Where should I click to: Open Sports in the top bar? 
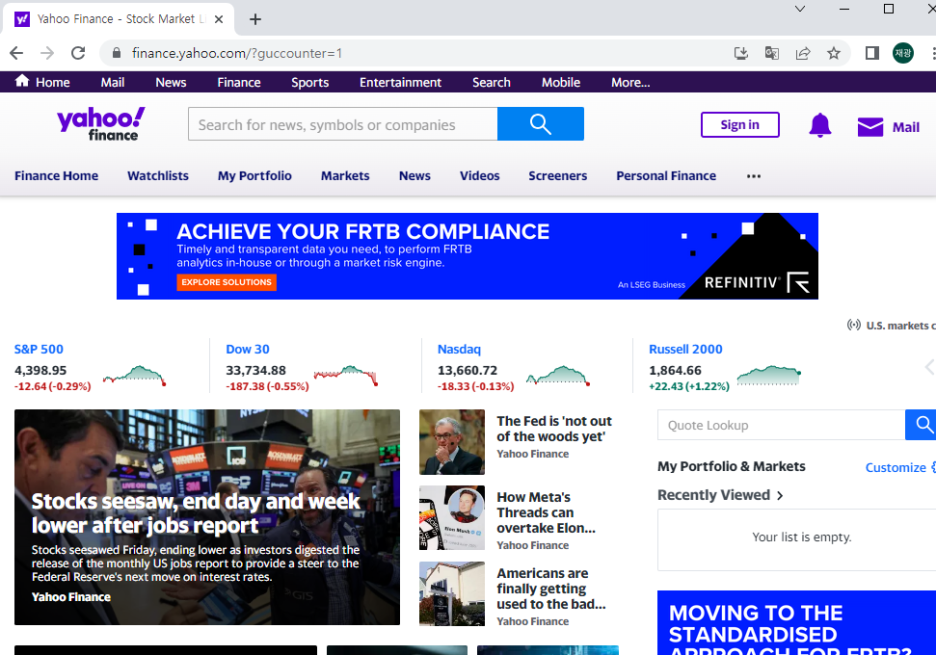click(x=310, y=82)
